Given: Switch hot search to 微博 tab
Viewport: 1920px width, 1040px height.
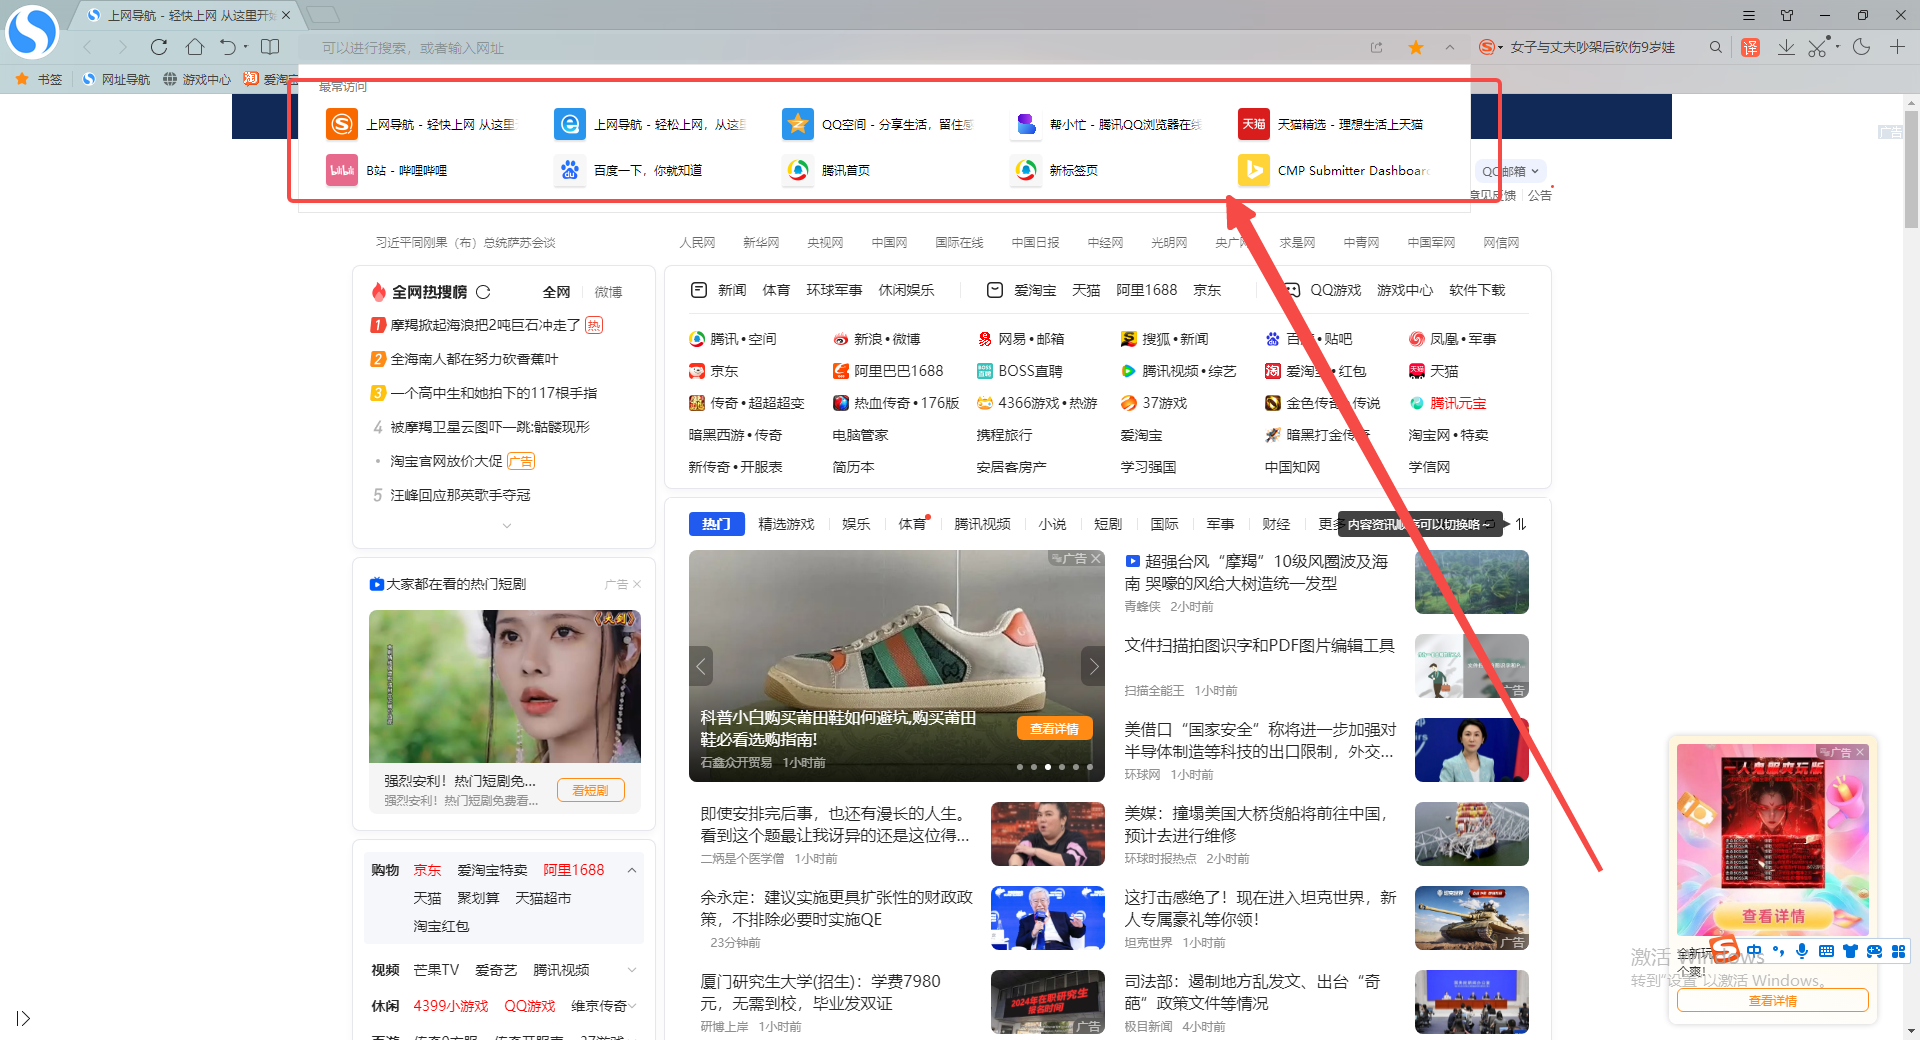Looking at the screenshot, I should click(x=608, y=292).
